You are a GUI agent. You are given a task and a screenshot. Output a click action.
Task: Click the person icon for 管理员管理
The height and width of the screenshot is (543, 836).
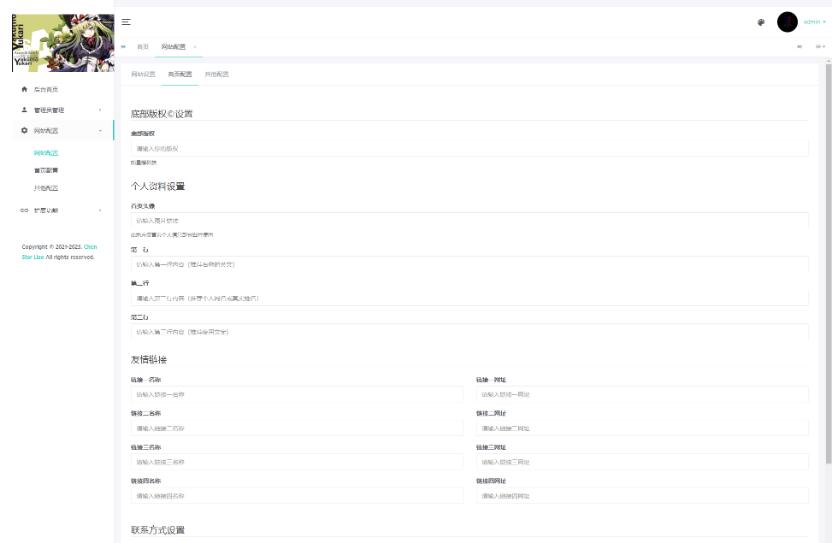25,110
